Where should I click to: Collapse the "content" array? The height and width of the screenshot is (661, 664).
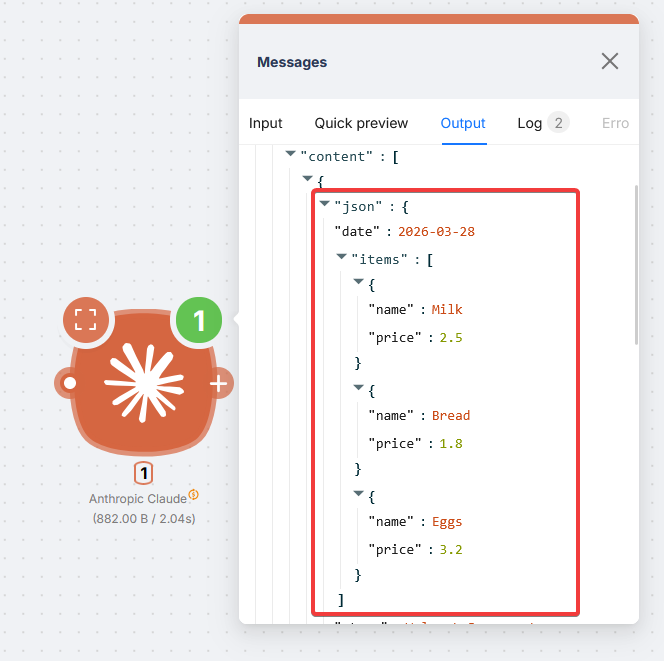coord(291,154)
